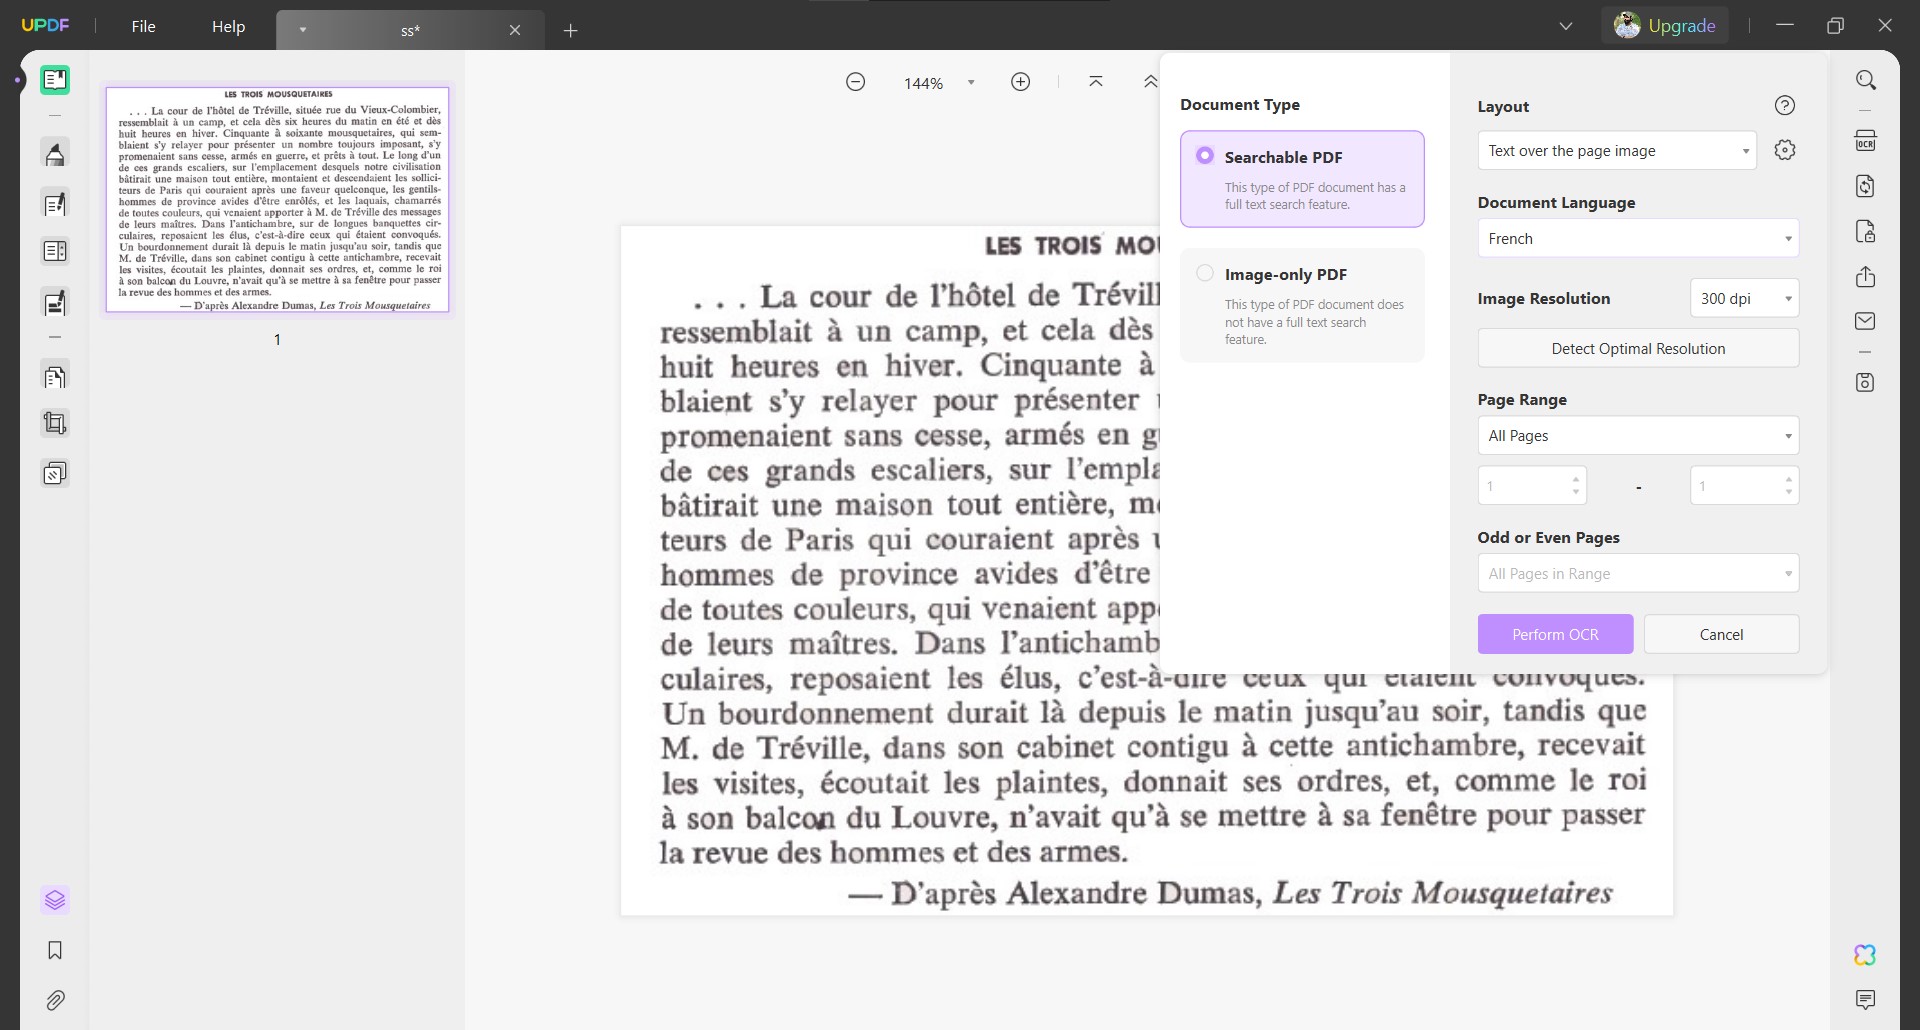Open the File menu
The image size is (1920, 1030).
143,27
